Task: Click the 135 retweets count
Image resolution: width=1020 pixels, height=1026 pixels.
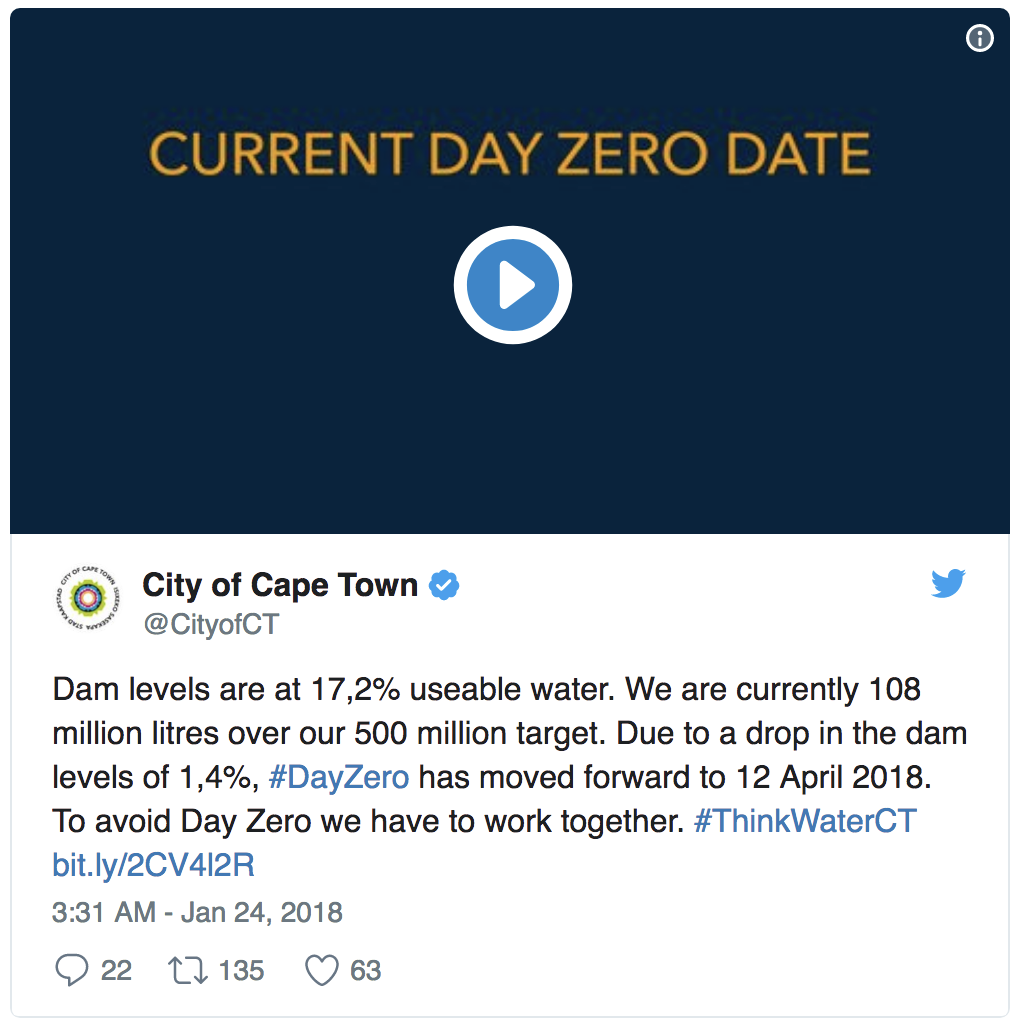Action: pos(241,970)
